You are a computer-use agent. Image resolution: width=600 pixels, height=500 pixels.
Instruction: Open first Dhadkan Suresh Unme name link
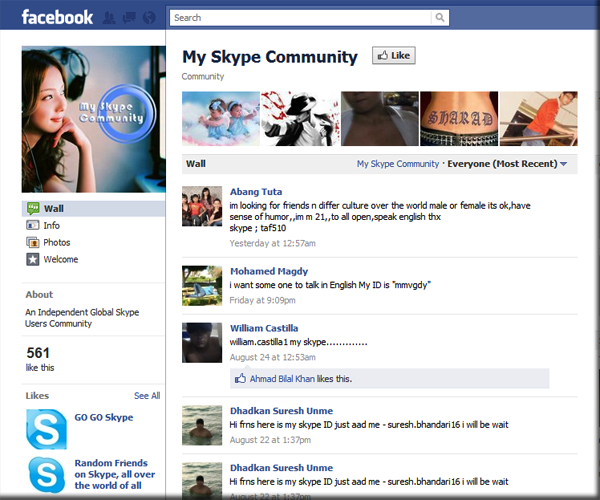point(281,411)
